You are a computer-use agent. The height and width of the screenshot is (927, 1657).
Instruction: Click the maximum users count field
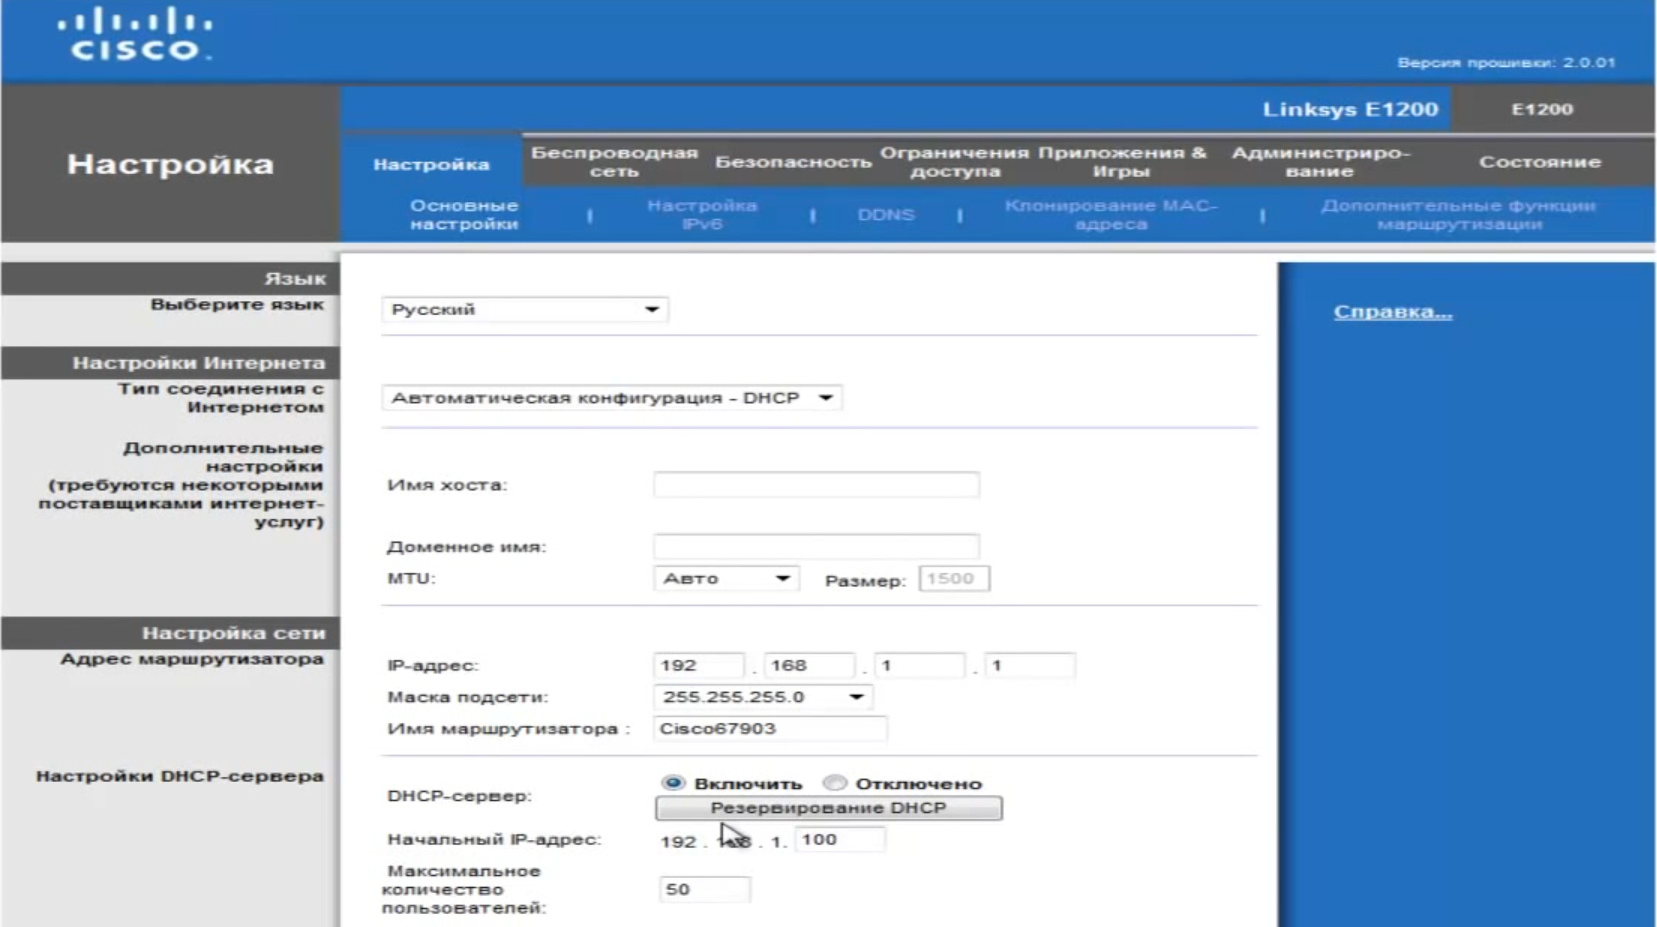pyautogui.click(x=704, y=889)
